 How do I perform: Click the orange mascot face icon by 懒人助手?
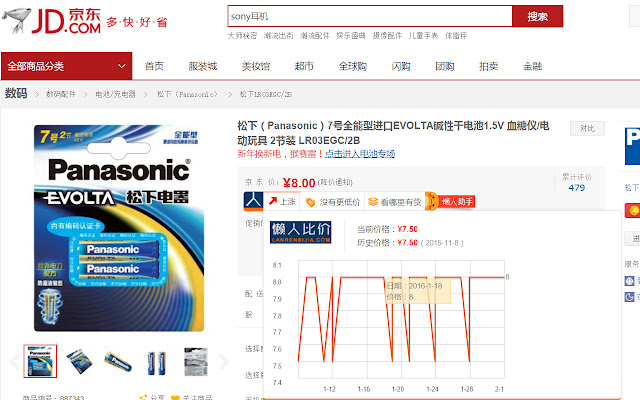(x=431, y=201)
